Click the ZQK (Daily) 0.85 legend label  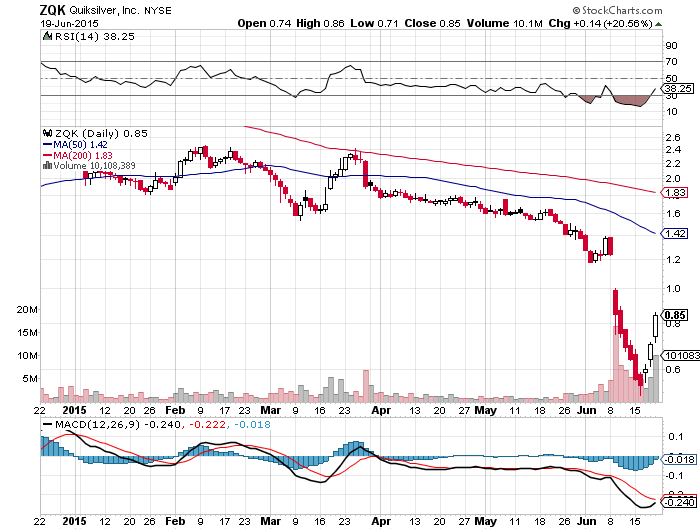point(101,133)
